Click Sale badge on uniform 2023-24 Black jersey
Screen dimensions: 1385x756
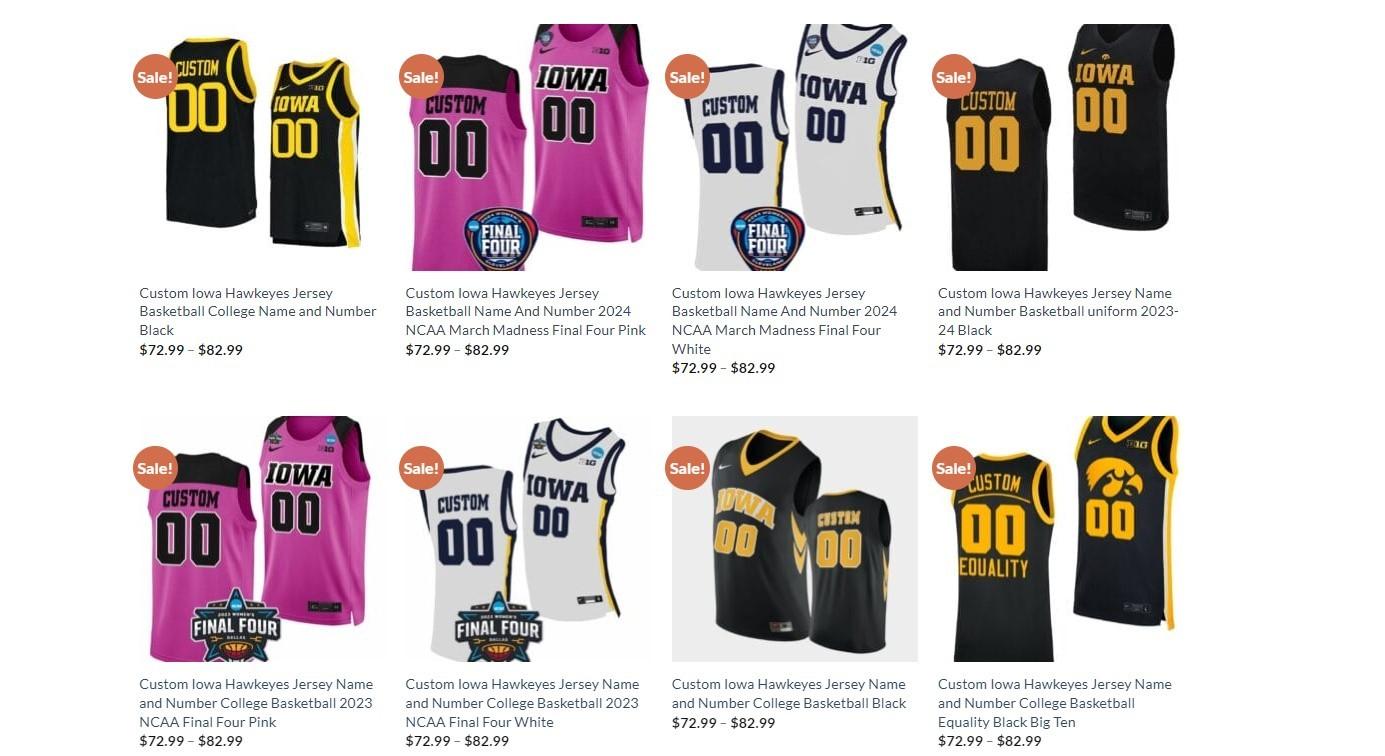pos(954,76)
